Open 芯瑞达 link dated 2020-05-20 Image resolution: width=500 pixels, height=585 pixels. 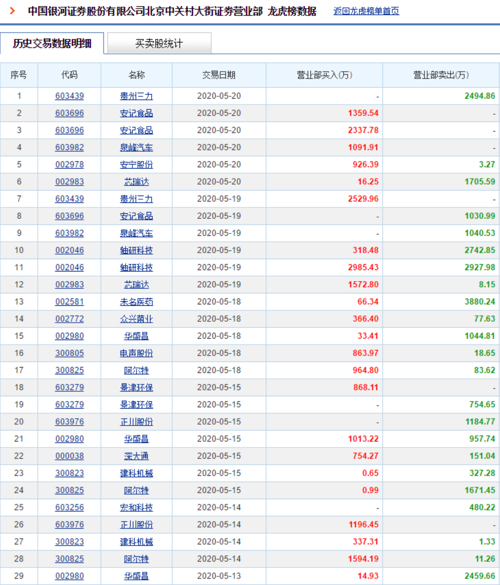click(136, 182)
